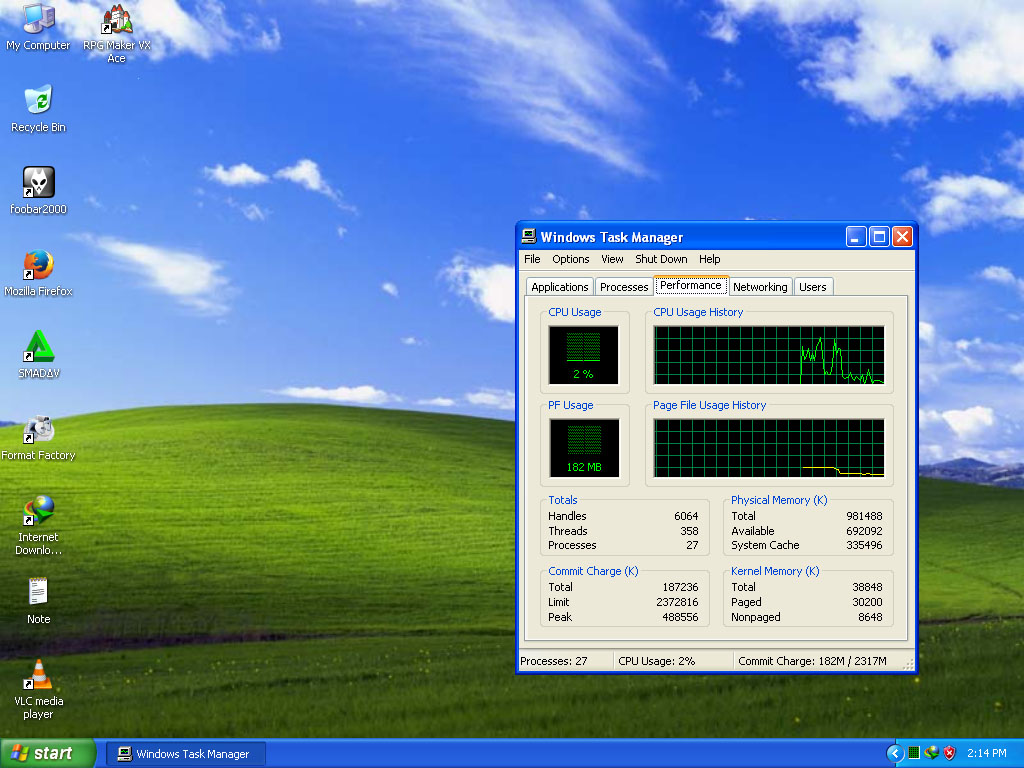
Task: Click status bar text "CPU Usage: 2%"
Action: [x=656, y=662]
